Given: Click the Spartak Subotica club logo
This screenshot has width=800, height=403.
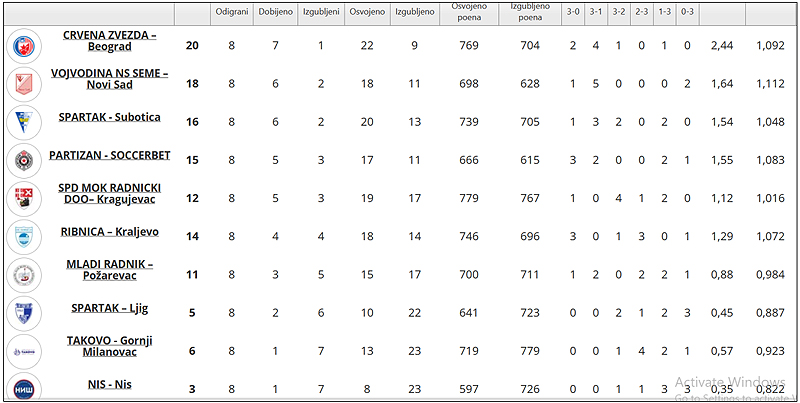Looking at the screenshot, I should tap(22, 122).
